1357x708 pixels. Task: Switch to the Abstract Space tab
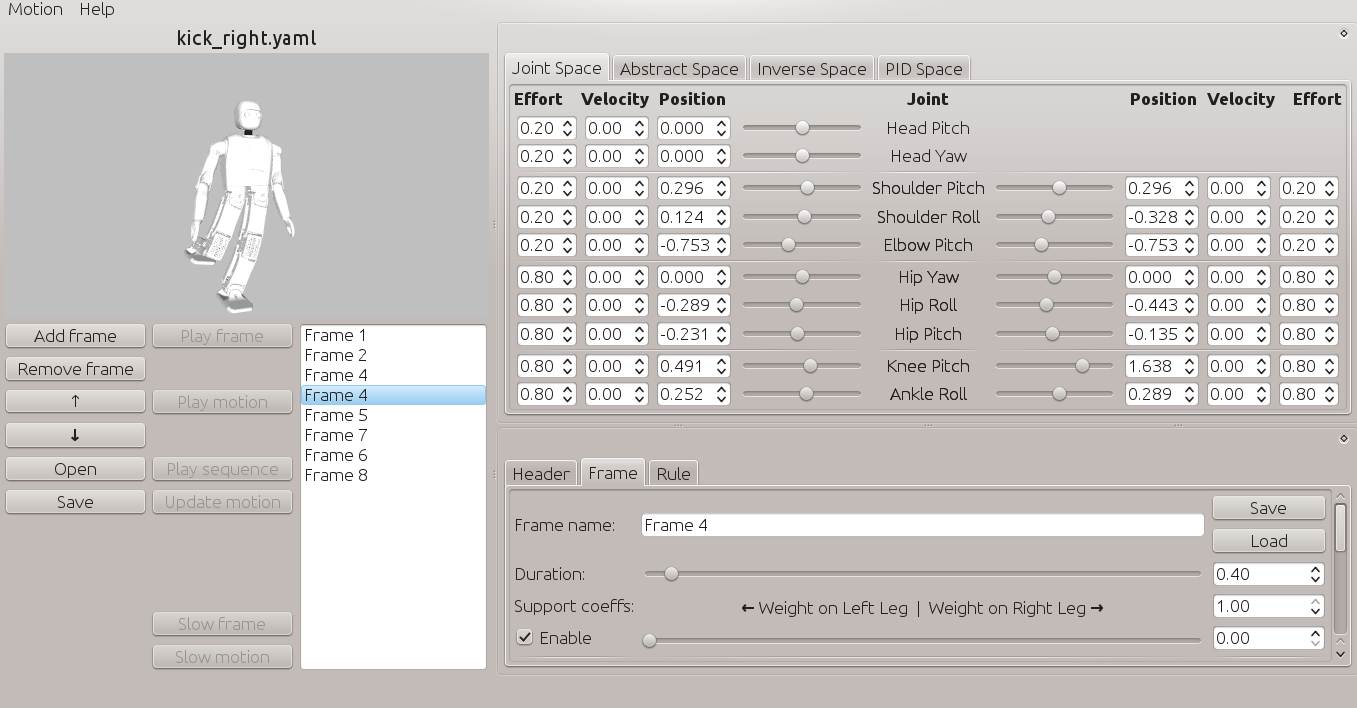click(678, 69)
